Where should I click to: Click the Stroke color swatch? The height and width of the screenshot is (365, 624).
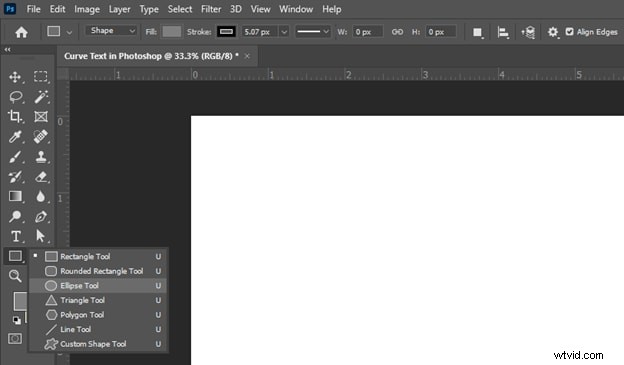226,32
